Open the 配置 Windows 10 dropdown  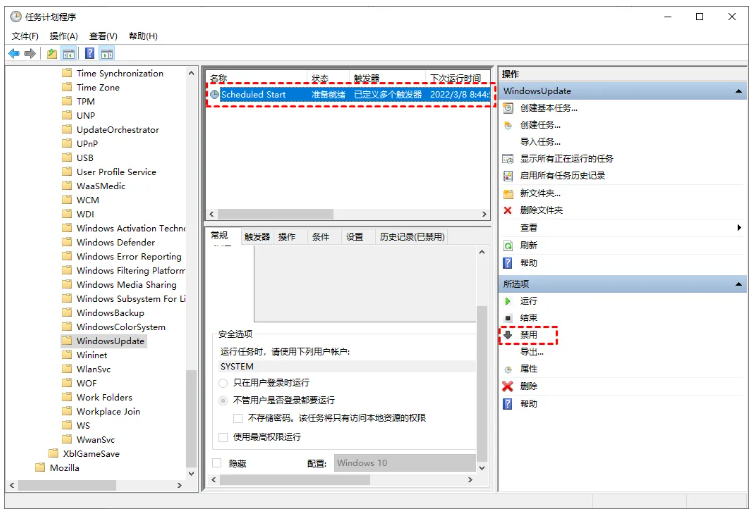click(404, 463)
